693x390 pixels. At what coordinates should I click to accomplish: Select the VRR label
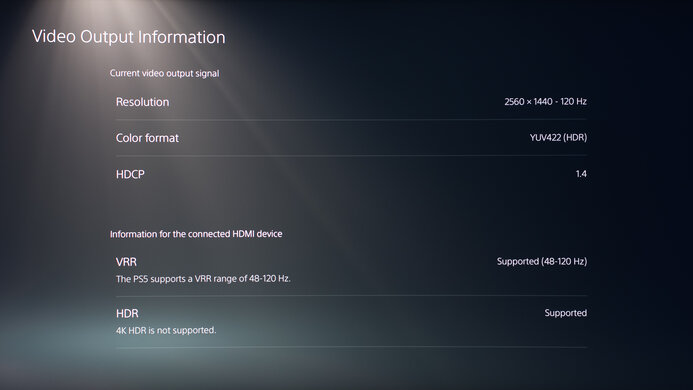pos(126,262)
